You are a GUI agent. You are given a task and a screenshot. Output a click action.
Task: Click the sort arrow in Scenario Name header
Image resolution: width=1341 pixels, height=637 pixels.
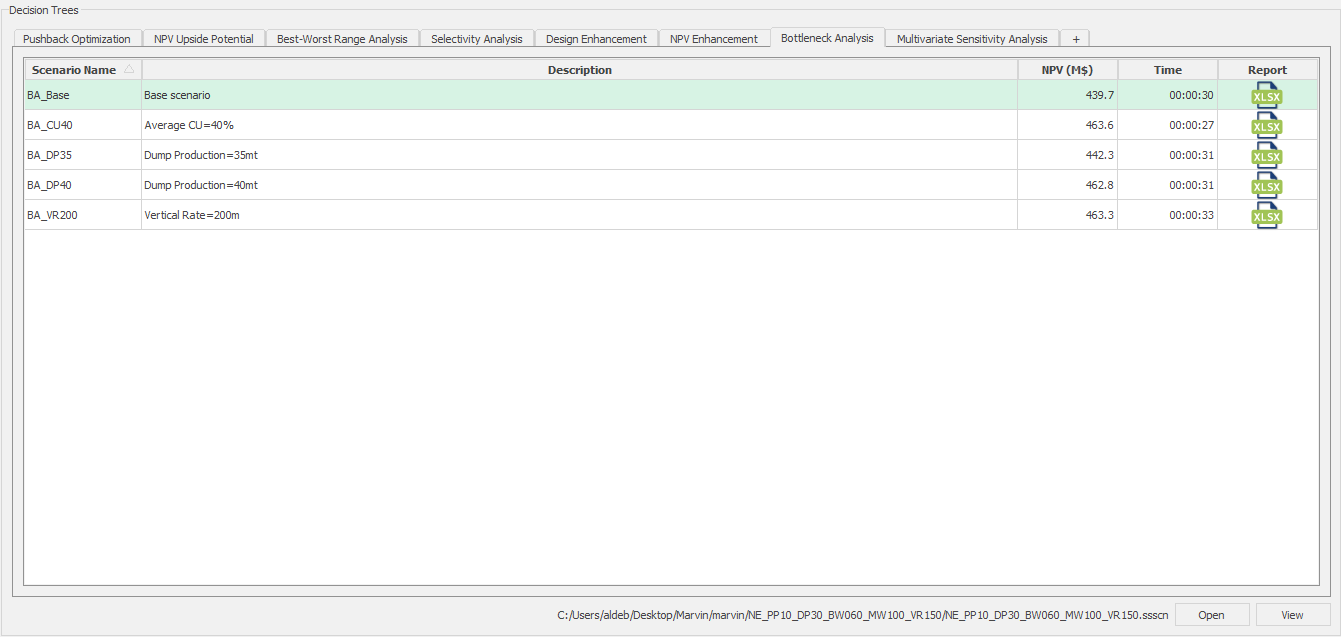coord(128,70)
